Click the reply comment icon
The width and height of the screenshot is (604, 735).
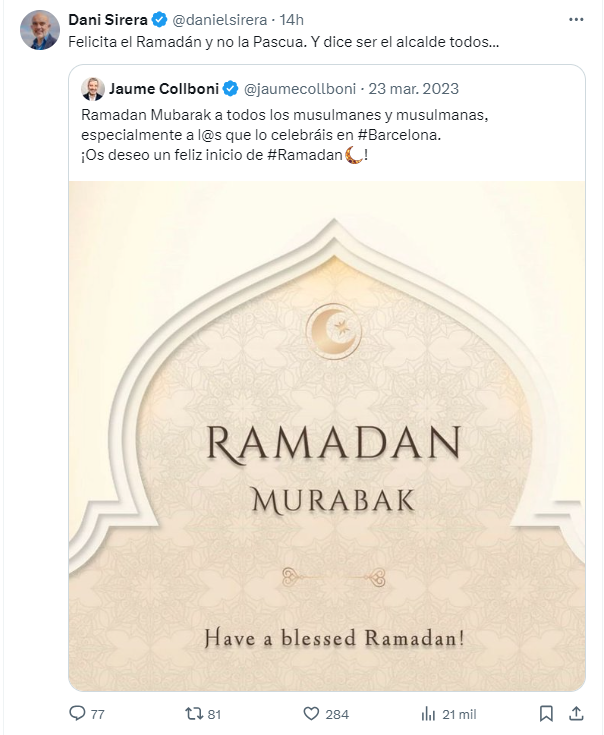pos(77,714)
